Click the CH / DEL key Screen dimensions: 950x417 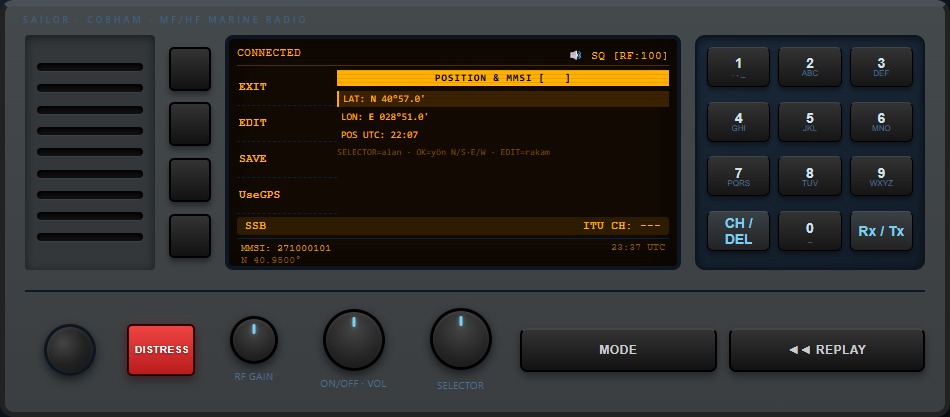click(739, 231)
